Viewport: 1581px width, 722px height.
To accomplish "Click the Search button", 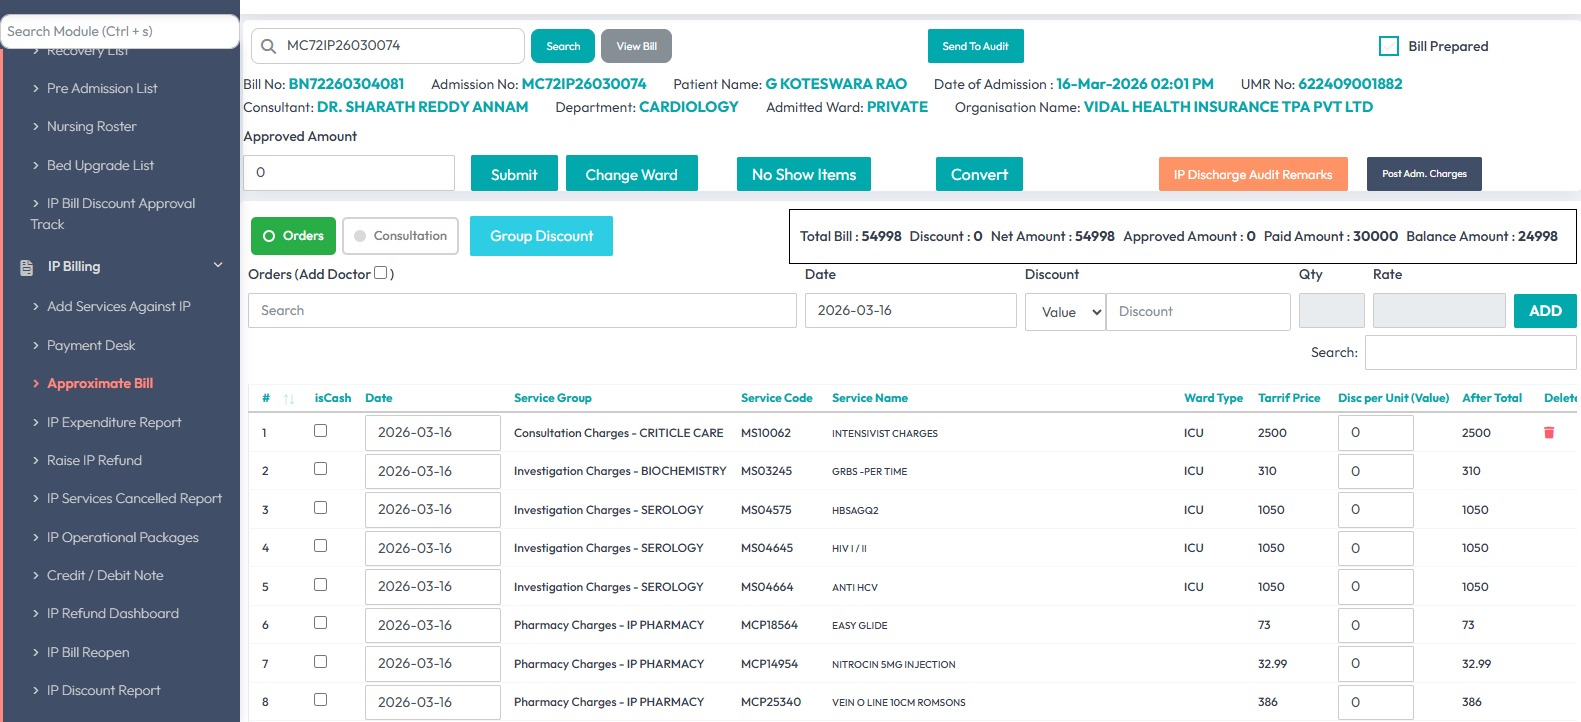I will point(563,46).
